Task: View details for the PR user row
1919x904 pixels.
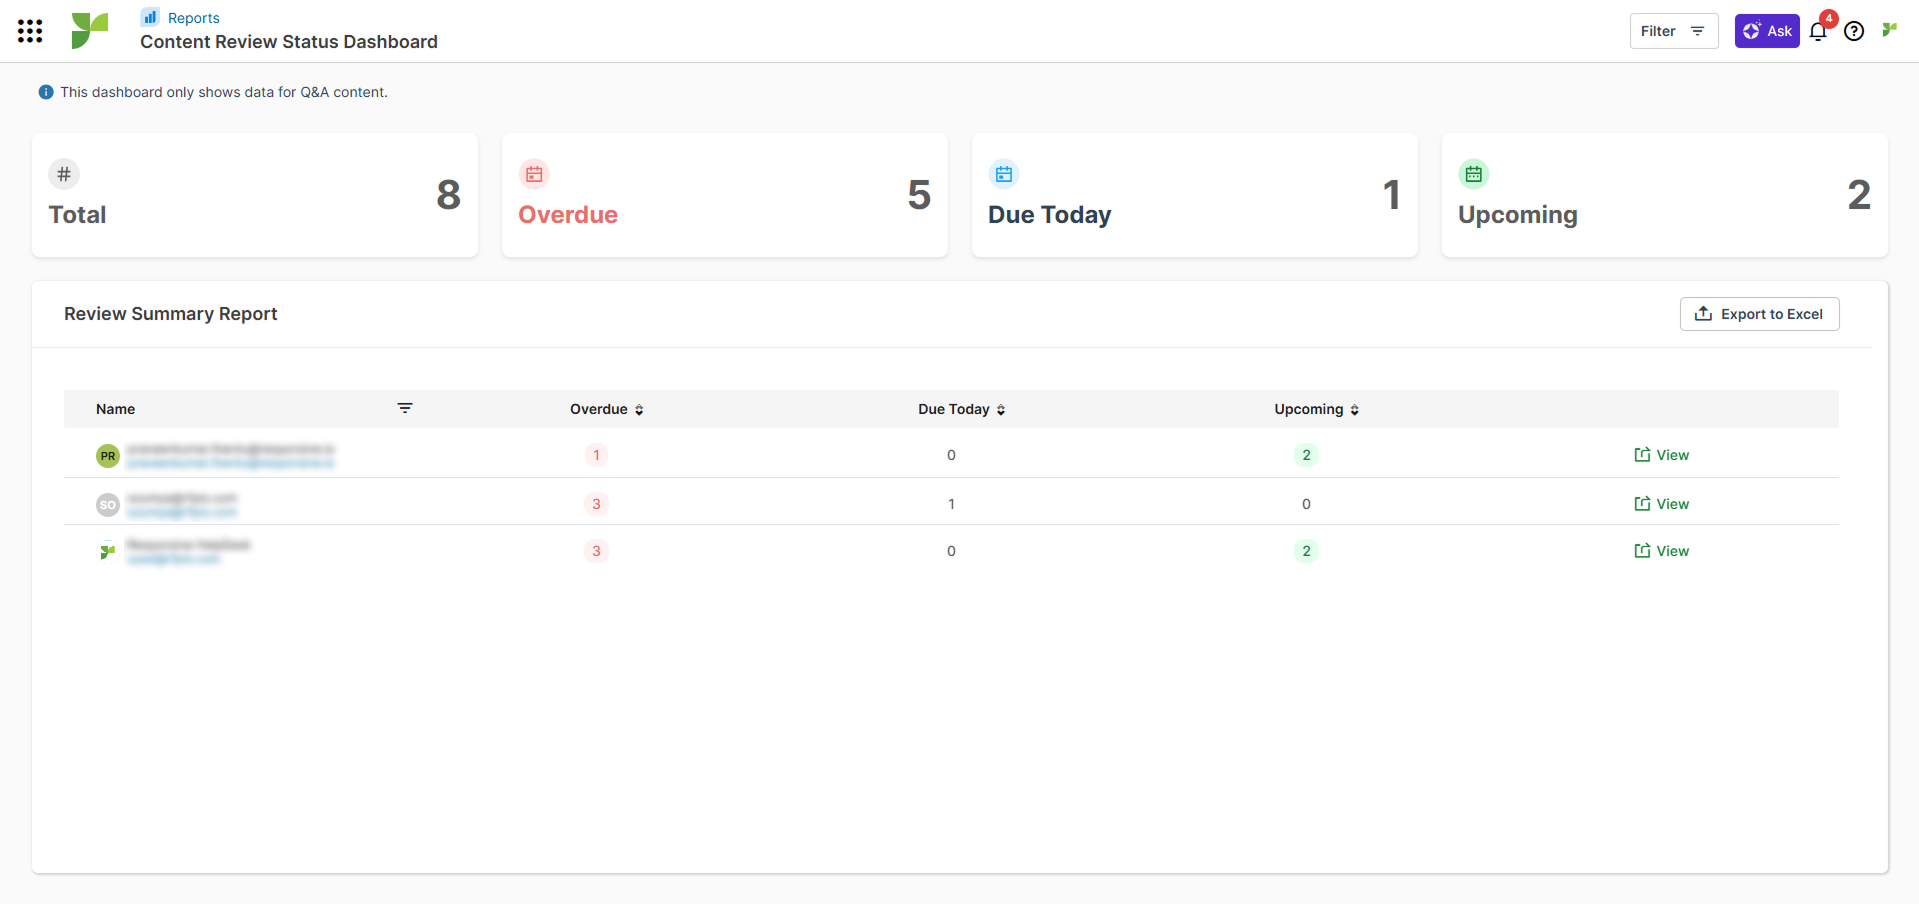Action: (x=1661, y=455)
